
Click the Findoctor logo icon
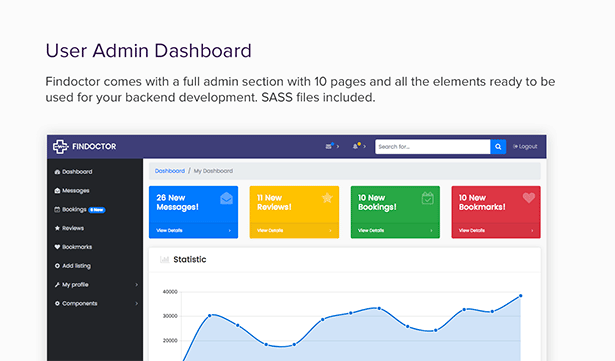[x=60, y=146]
